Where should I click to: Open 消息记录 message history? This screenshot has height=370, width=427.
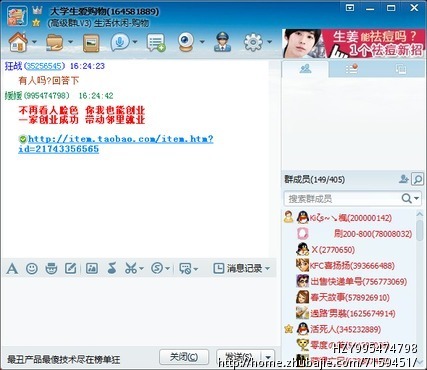238,268
